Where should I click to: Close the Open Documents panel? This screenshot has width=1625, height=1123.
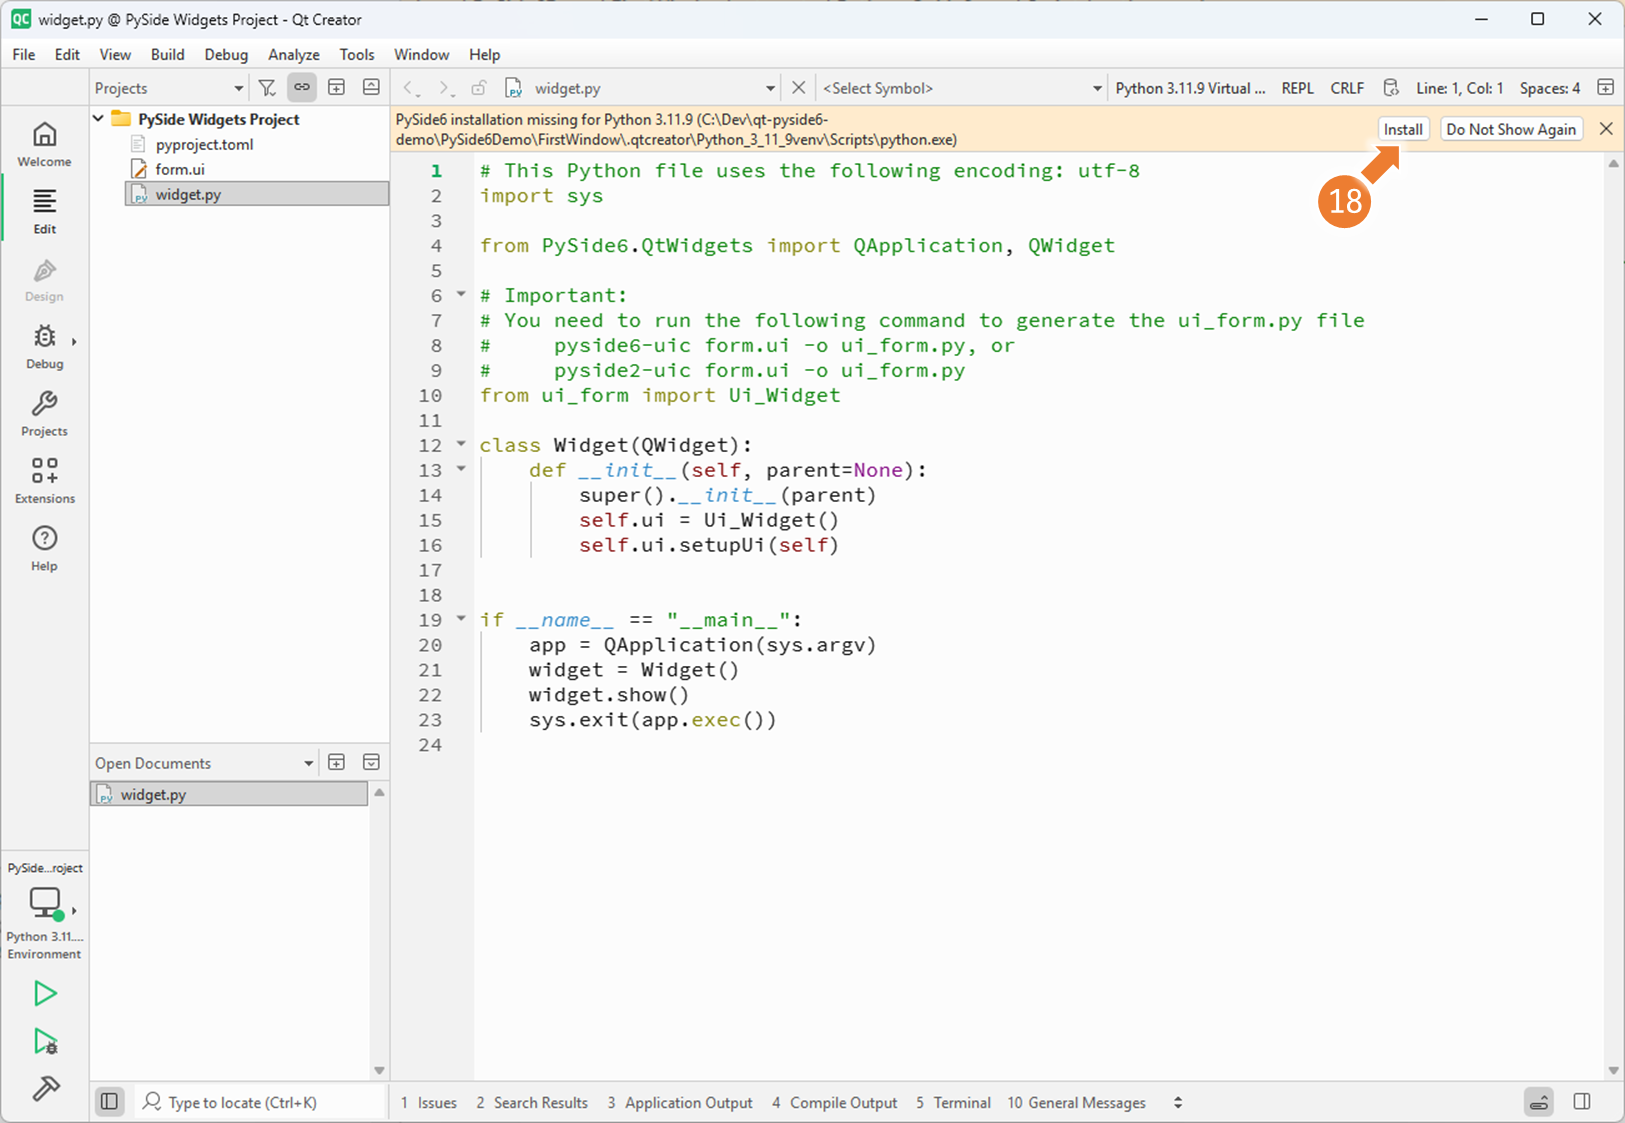click(371, 763)
